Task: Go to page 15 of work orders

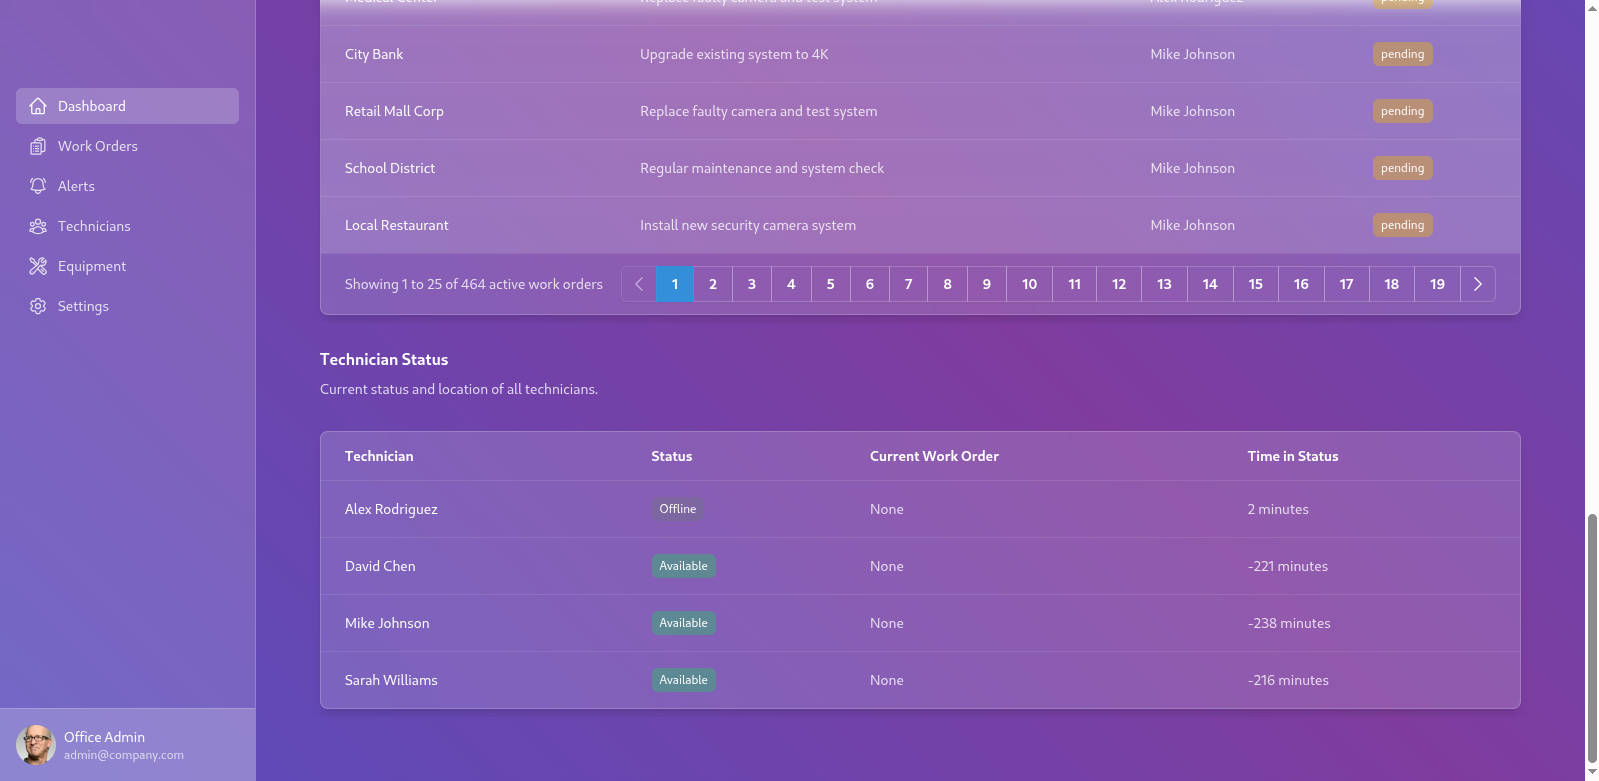Action: 1256,284
